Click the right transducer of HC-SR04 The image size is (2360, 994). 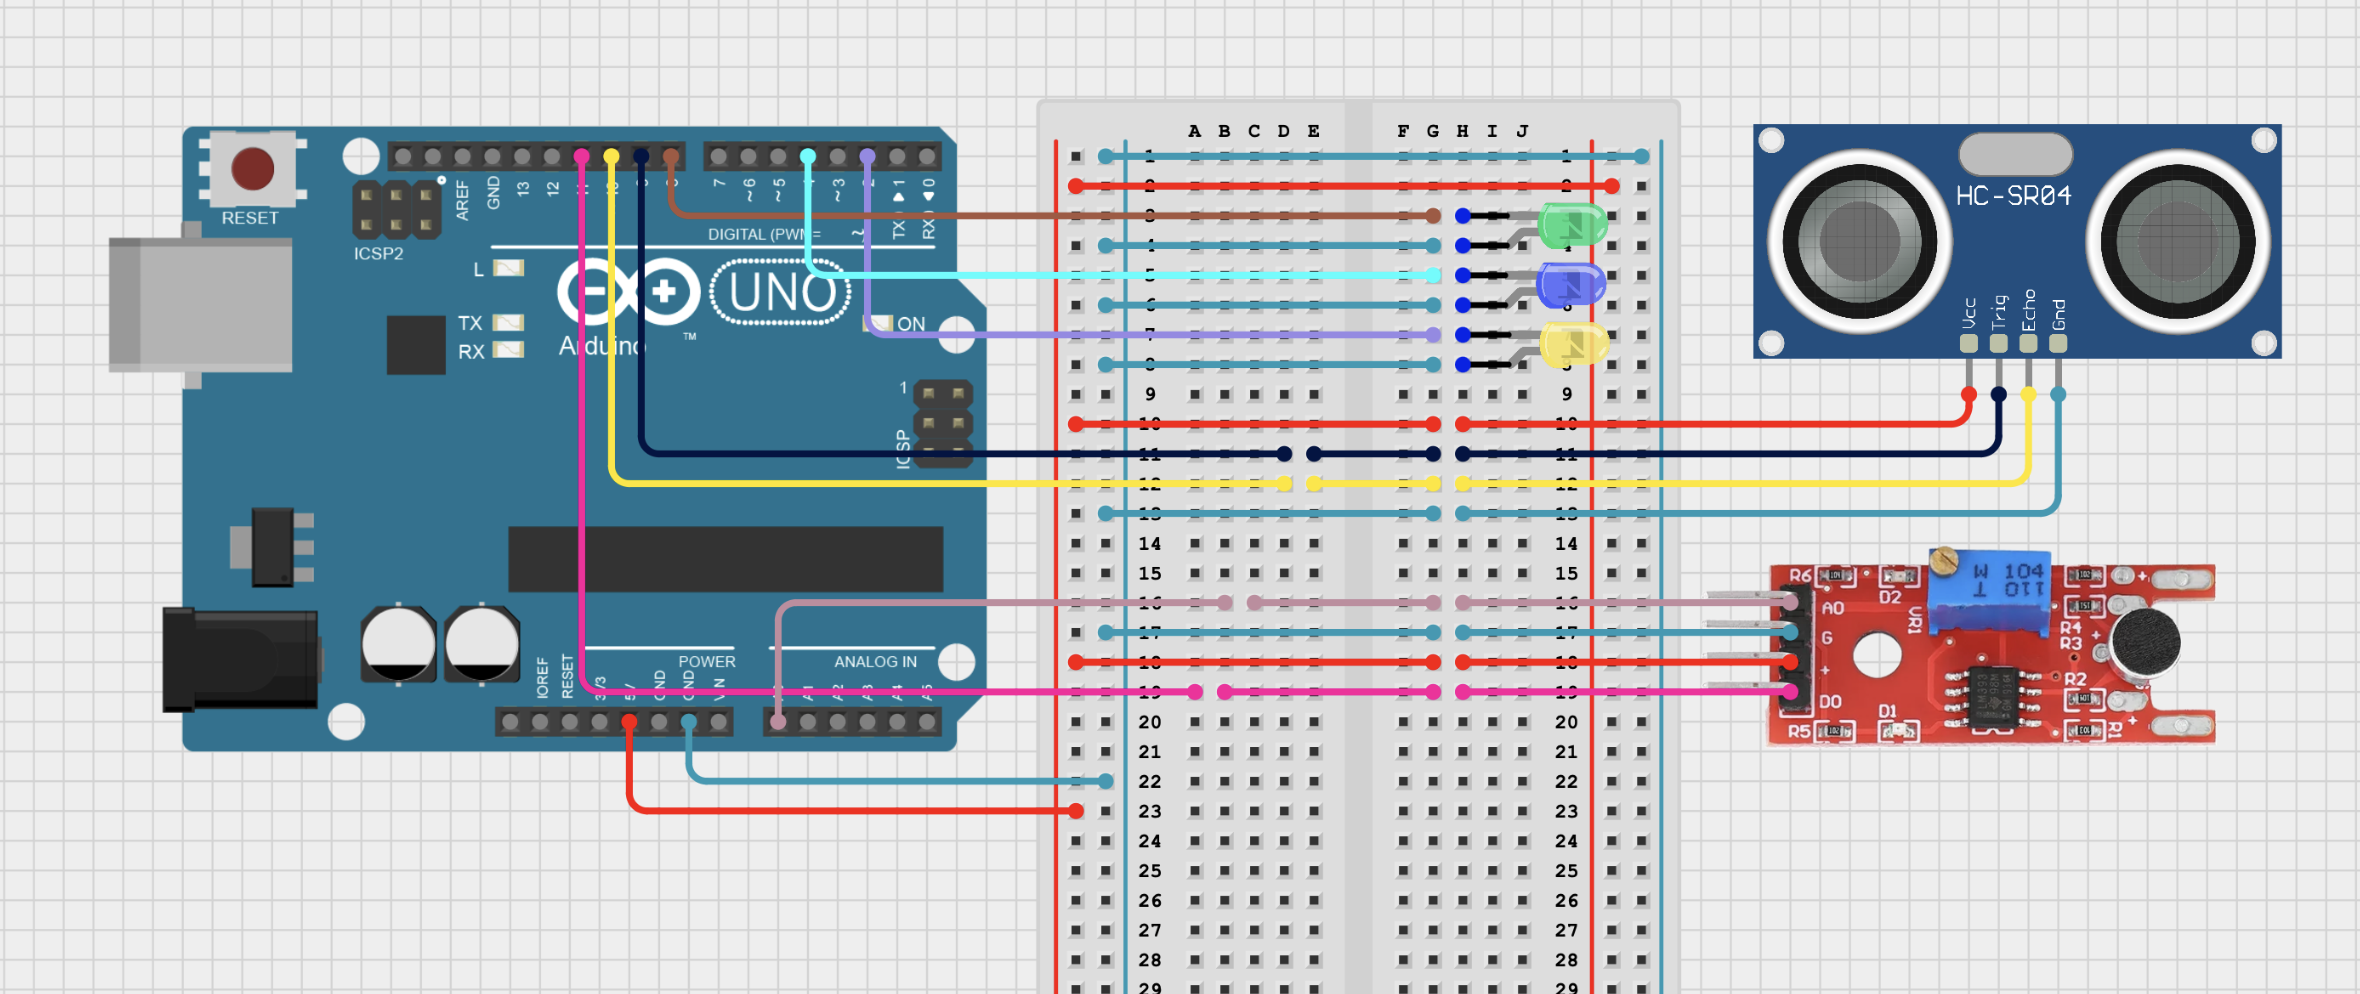2177,241
